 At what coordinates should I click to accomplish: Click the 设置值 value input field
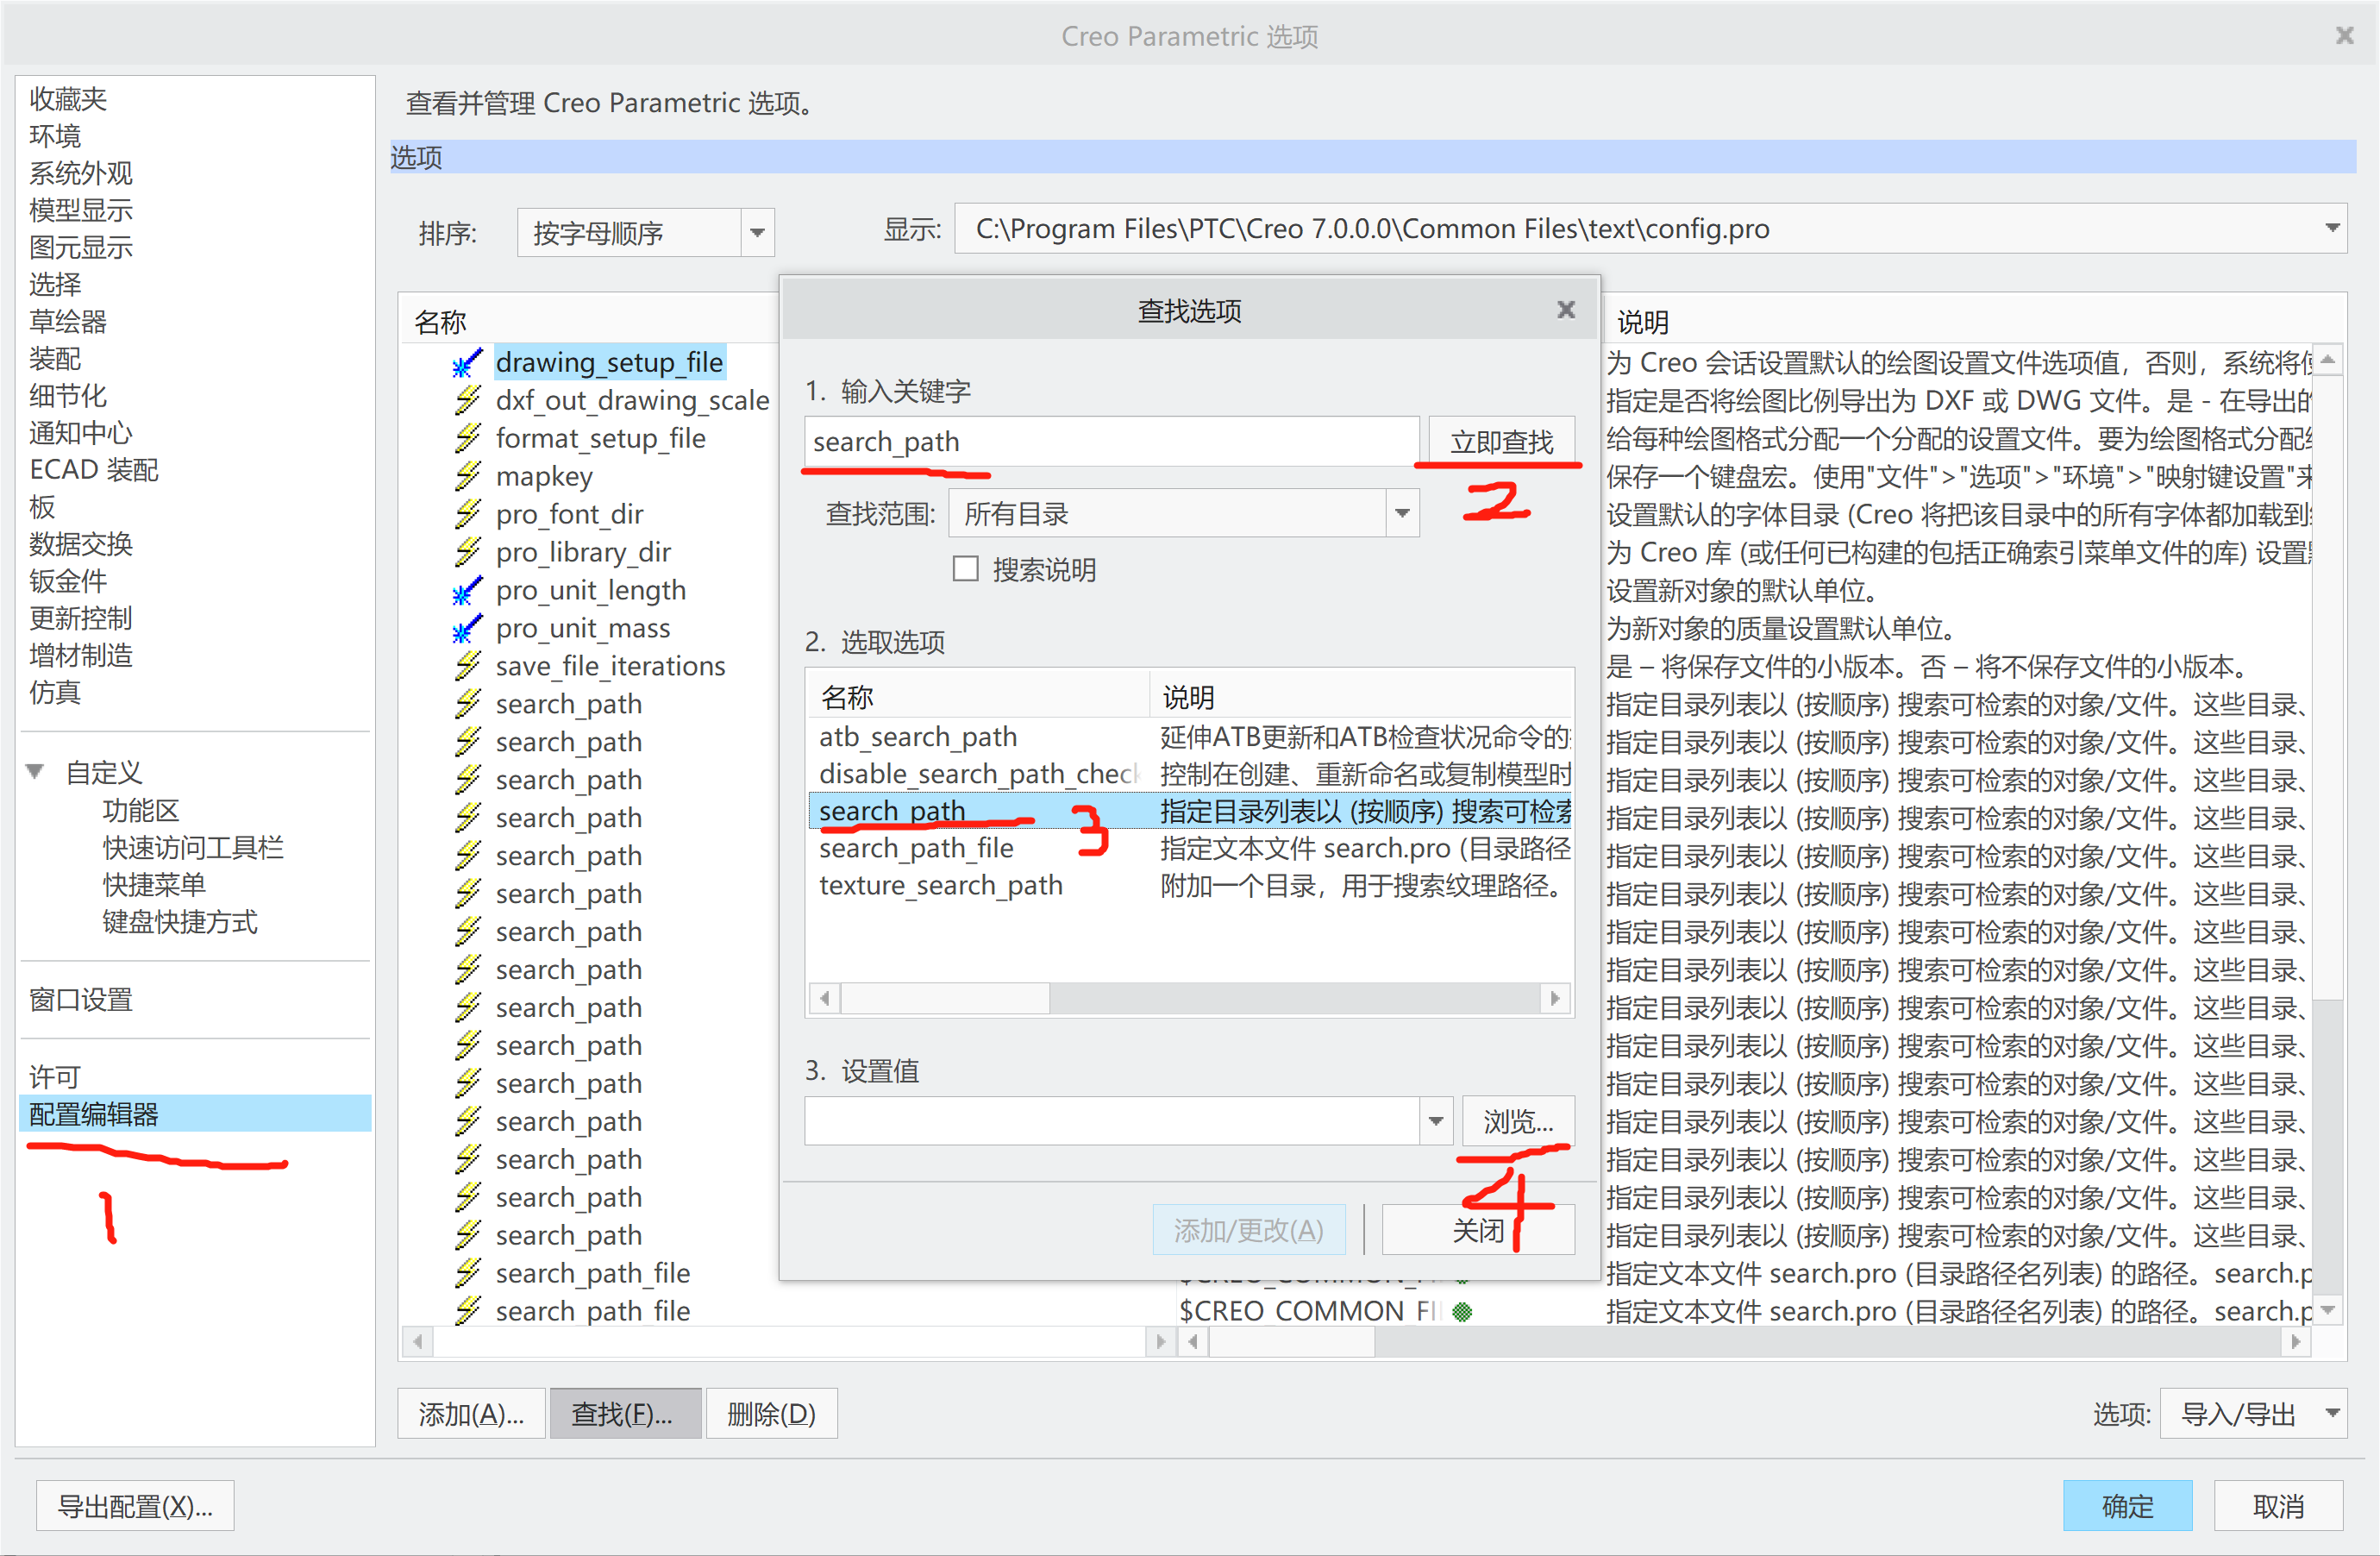click(x=1111, y=1121)
